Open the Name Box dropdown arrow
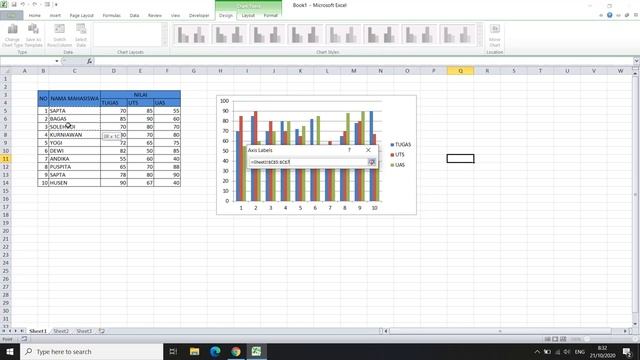Image resolution: width=640 pixels, height=360 pixels. click(57, 61)
